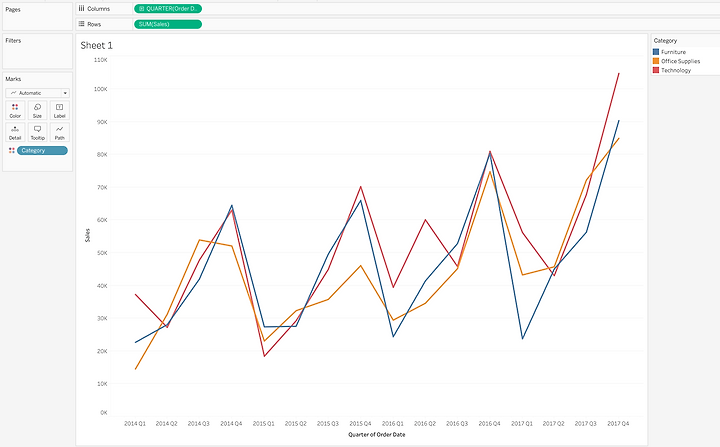Click the Sales axis title
The height and width of the screenshot is (447, 720).
pyautogui.click(x=86, y=235)
